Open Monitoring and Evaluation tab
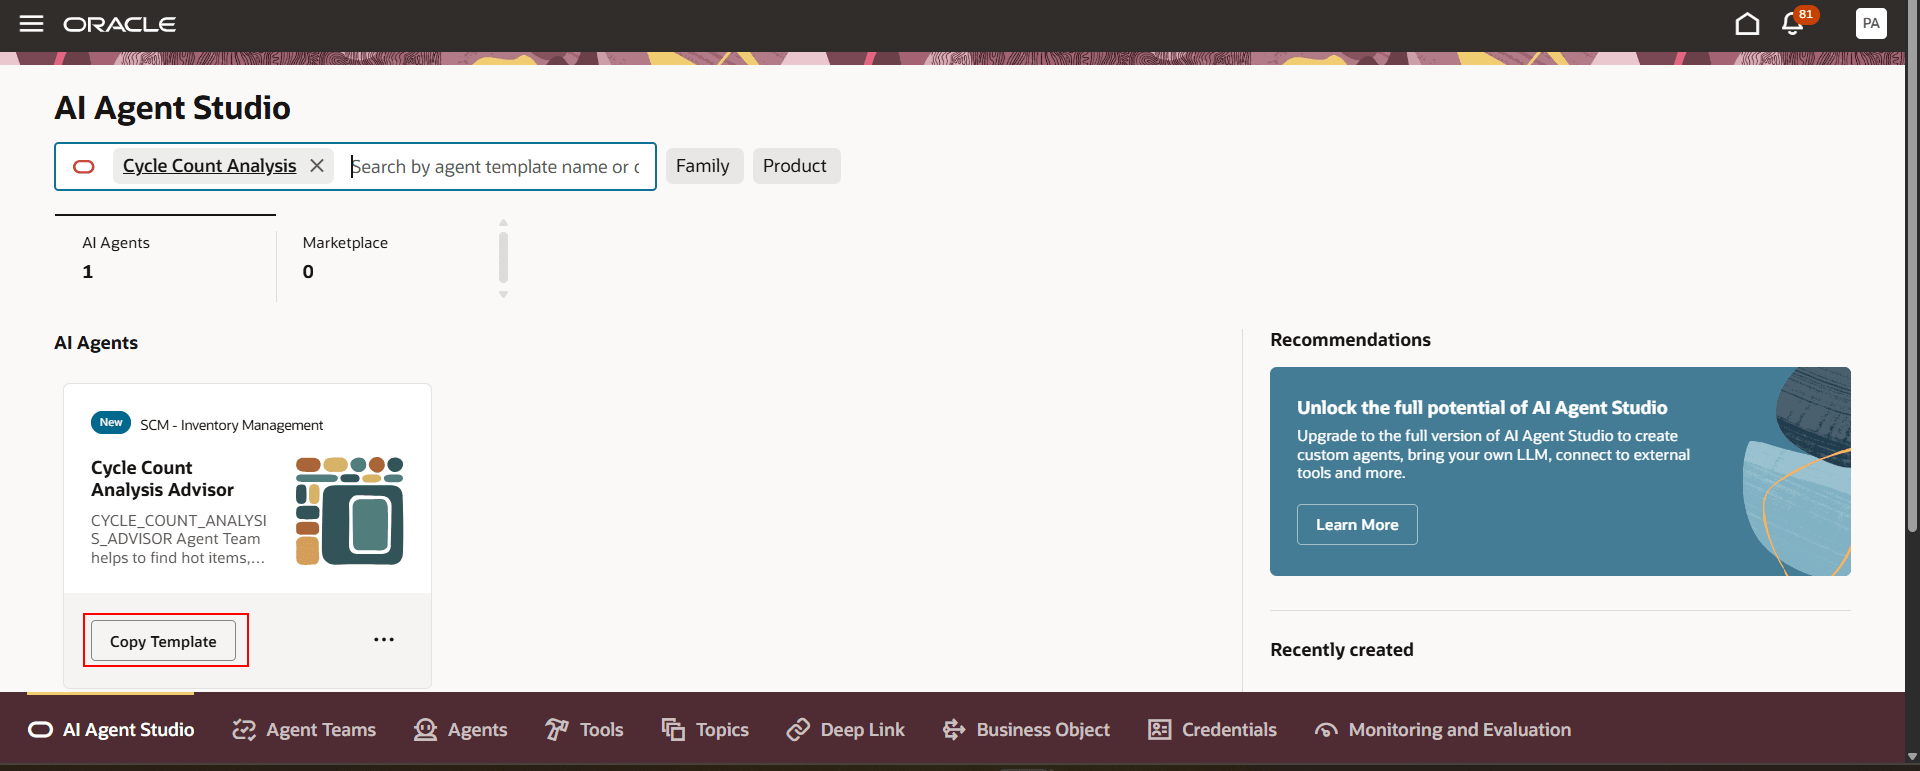Viewport: 1920px width, 771px height. [x=1443, y=730]
